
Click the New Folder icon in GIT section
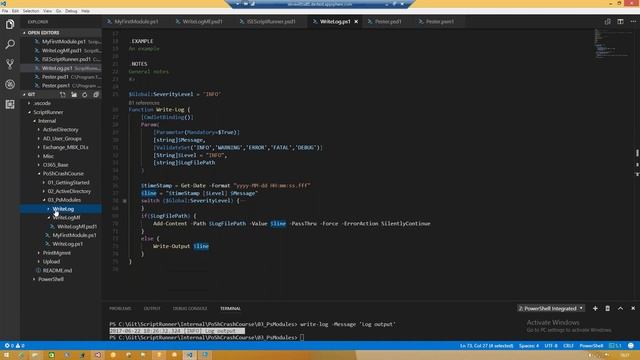pos(74,95)
